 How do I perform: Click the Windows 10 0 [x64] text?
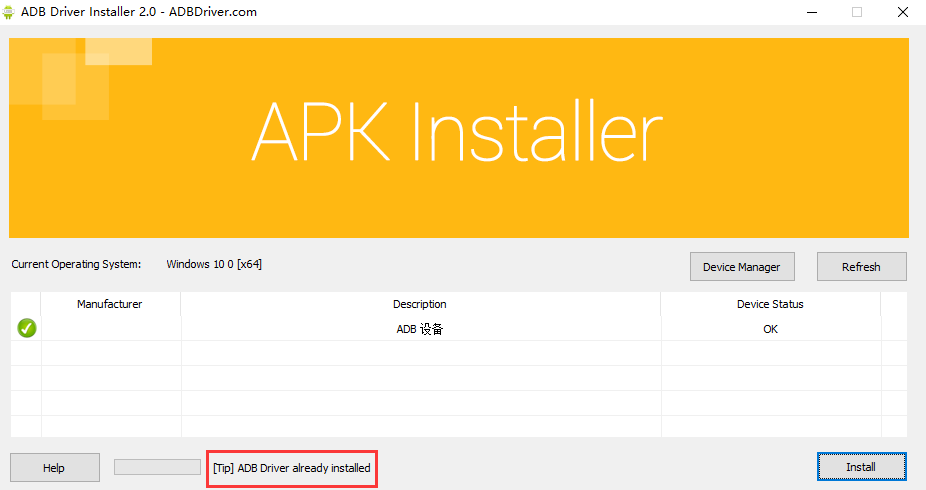click(x=214, y=264)
